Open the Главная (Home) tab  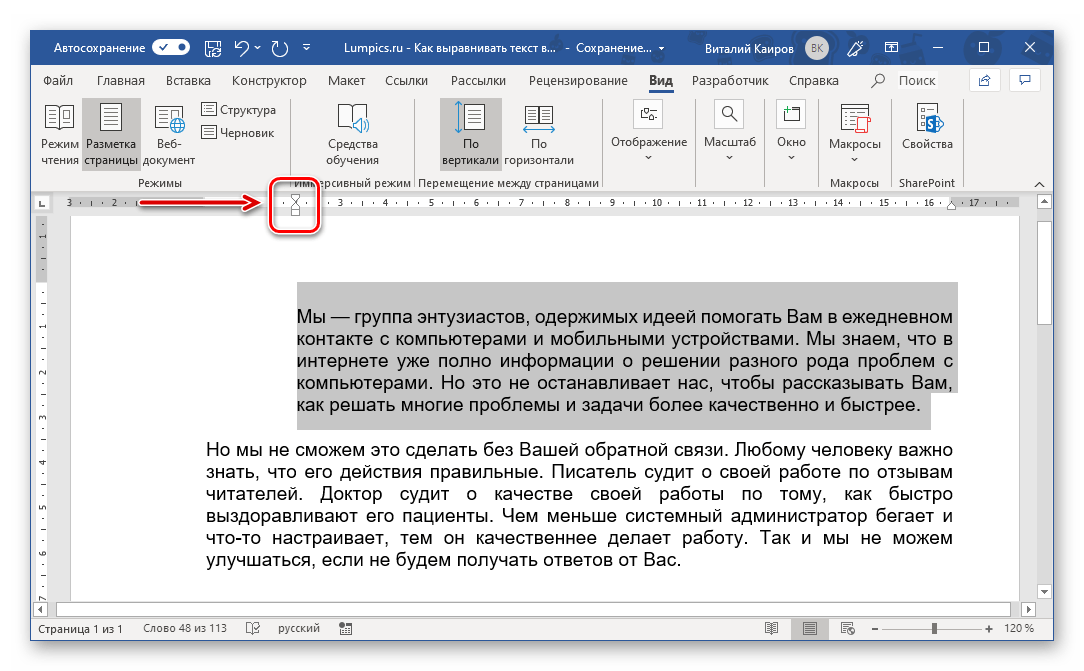coord(120,81)
